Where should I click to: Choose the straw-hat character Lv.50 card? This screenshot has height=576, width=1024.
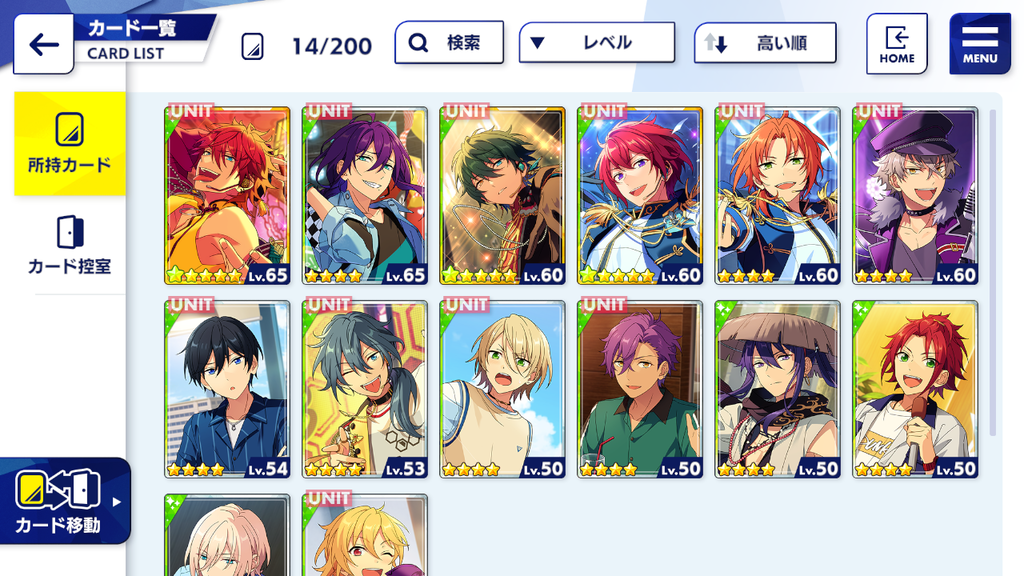click(x=777, y=389)
